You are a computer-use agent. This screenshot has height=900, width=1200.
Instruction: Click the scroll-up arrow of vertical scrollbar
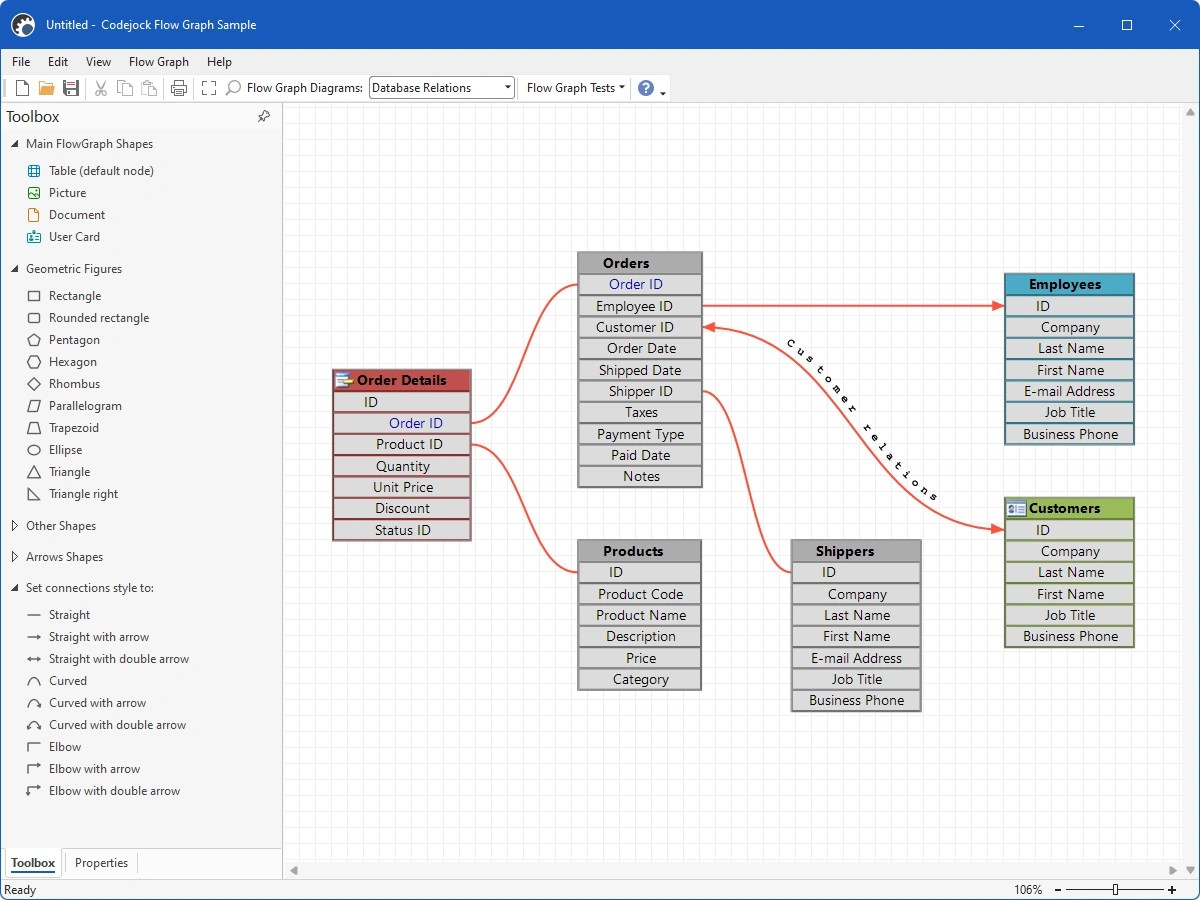click(x=1192, y=110)
